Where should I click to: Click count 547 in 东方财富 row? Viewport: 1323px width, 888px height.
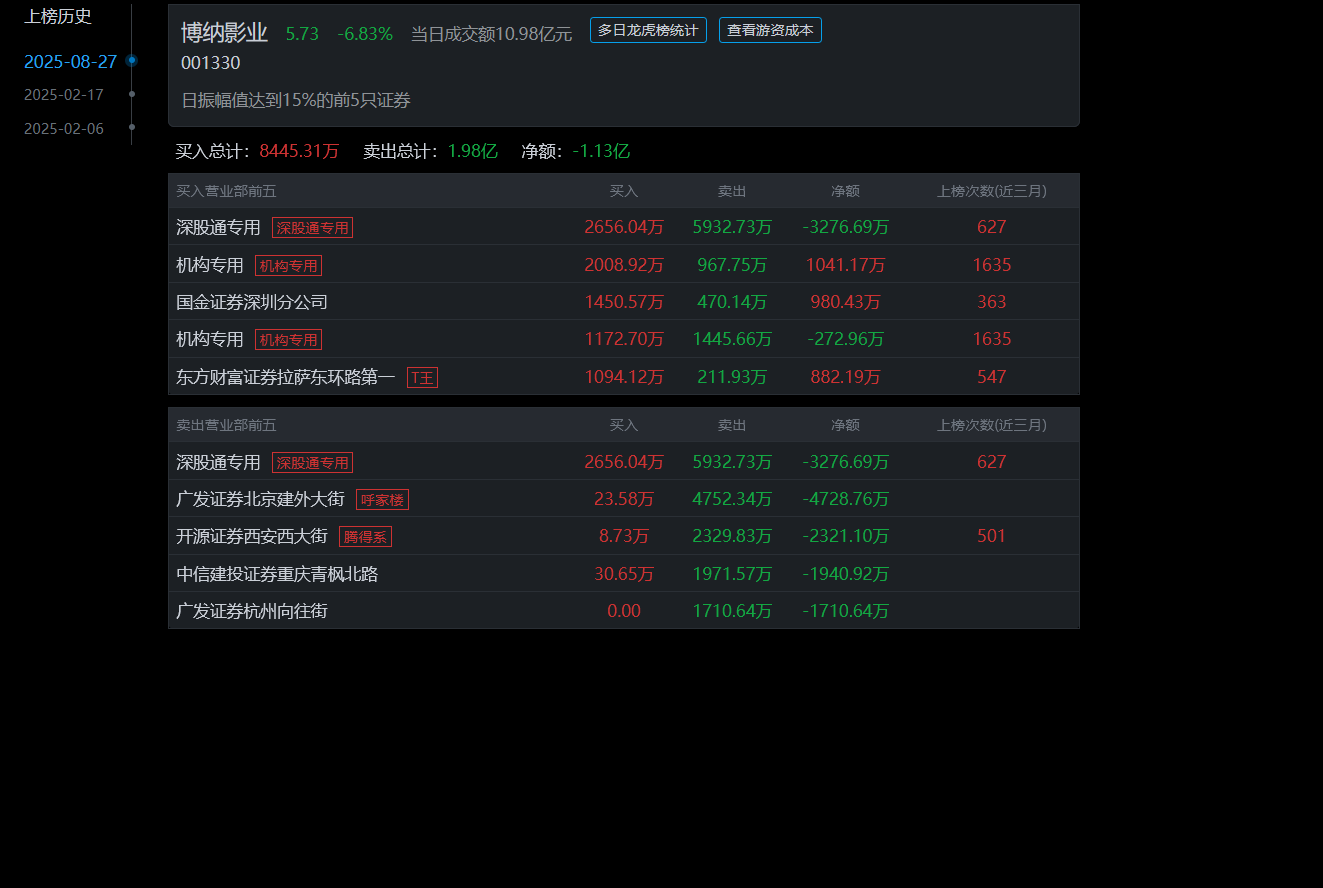pos(992,377)
